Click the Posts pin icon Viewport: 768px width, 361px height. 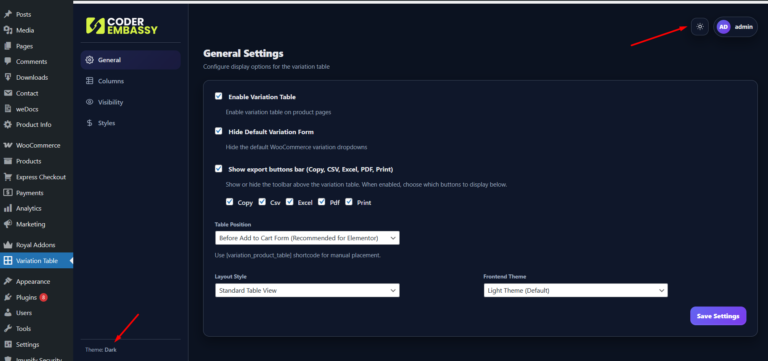tap(8, 15)
